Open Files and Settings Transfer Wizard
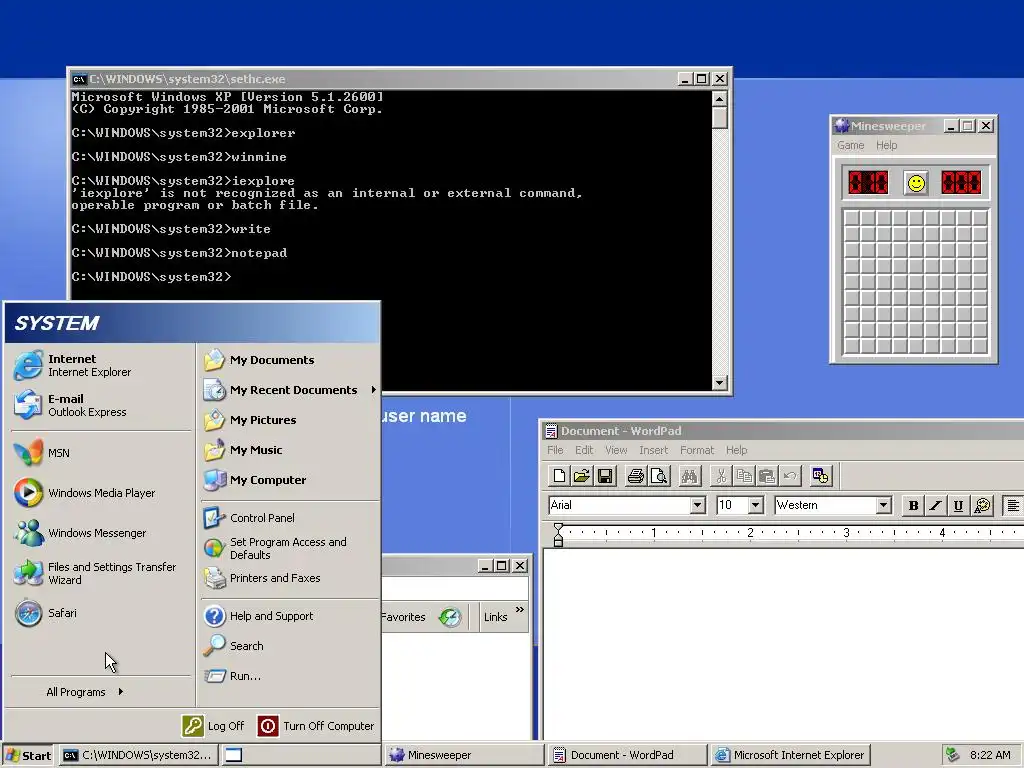Image resolution: width=1024 pixels, height=768 pixels. 101,573
